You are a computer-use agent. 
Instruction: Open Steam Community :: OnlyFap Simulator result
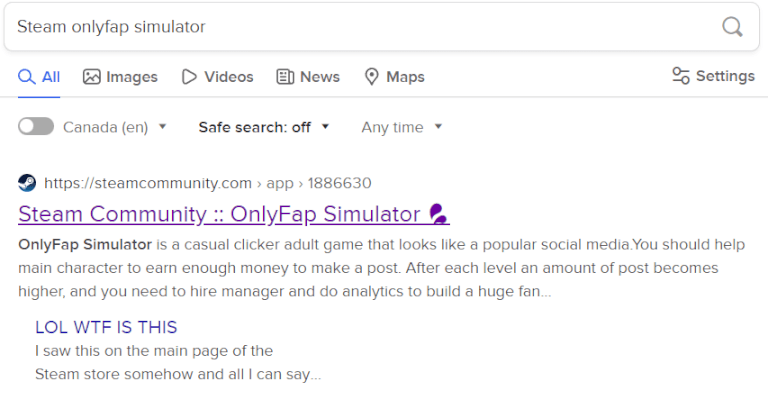(234, 214)
